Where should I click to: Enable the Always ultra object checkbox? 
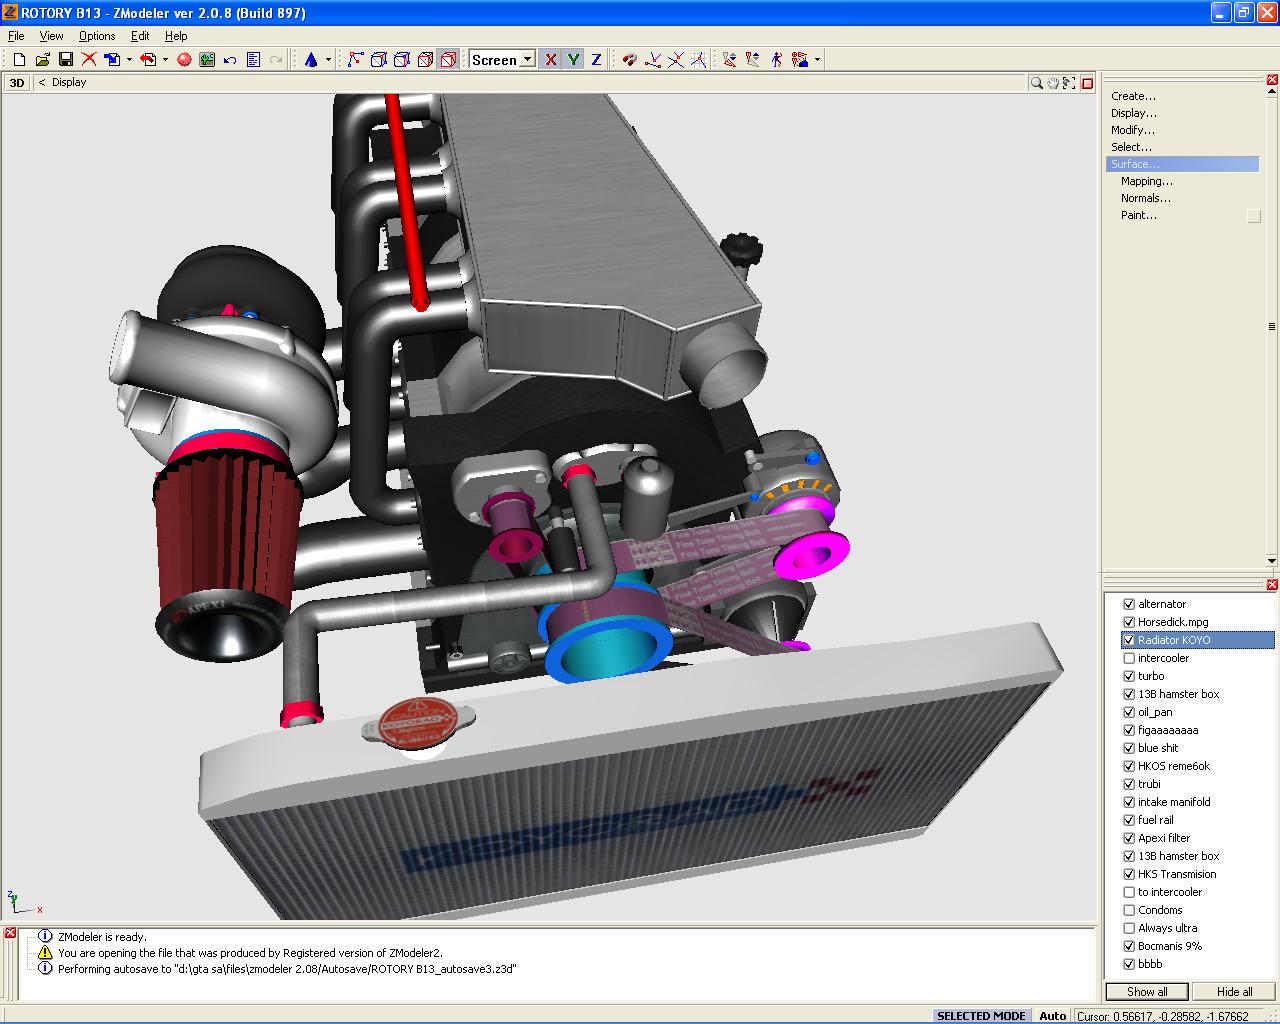click(1129, 928)
